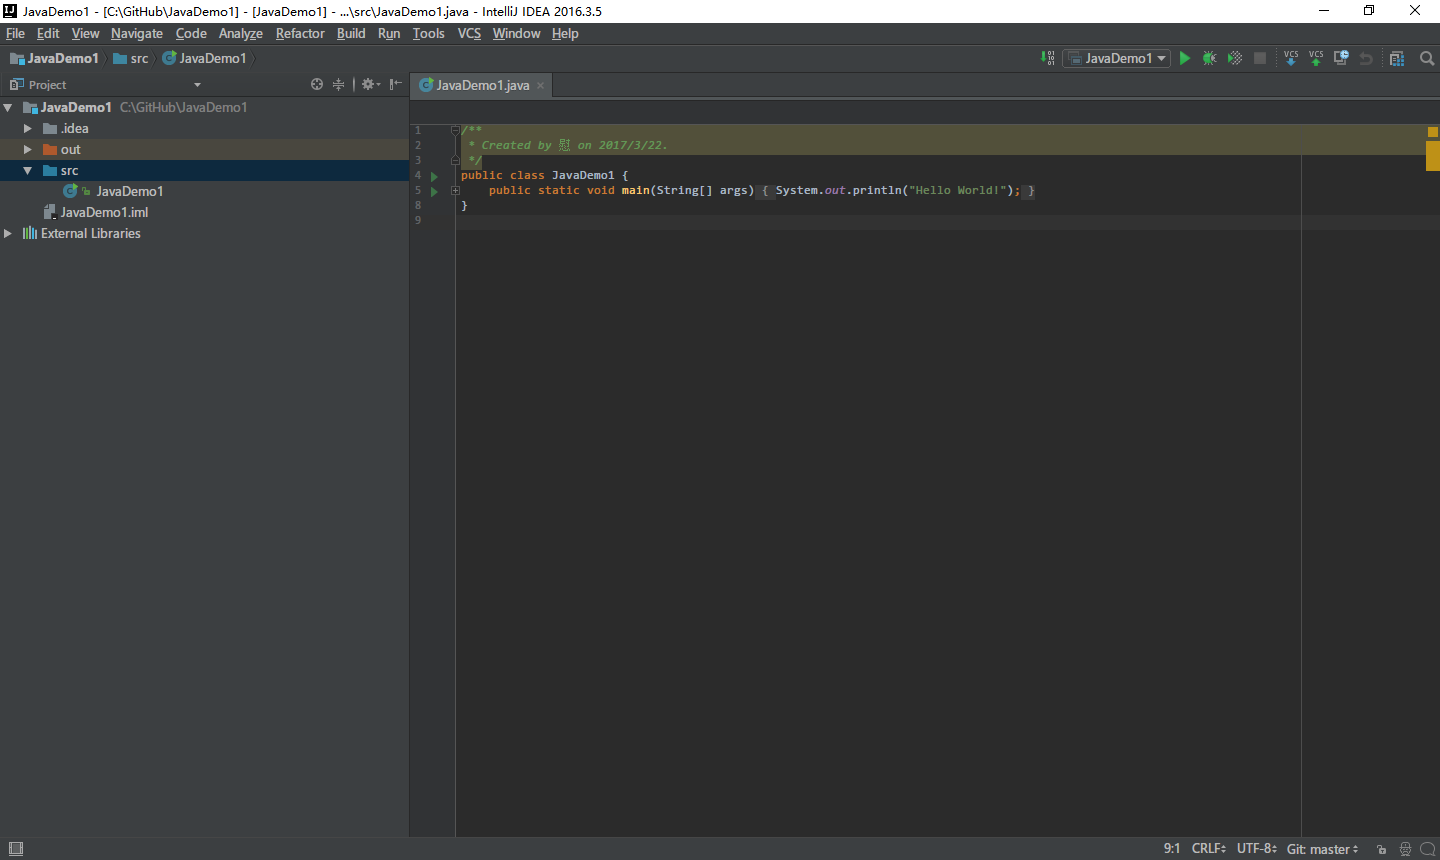This screenshot has height=860, width=1440.
Task: Click the grey Stop button in toolbar
Action: (x=1260, y=58)
